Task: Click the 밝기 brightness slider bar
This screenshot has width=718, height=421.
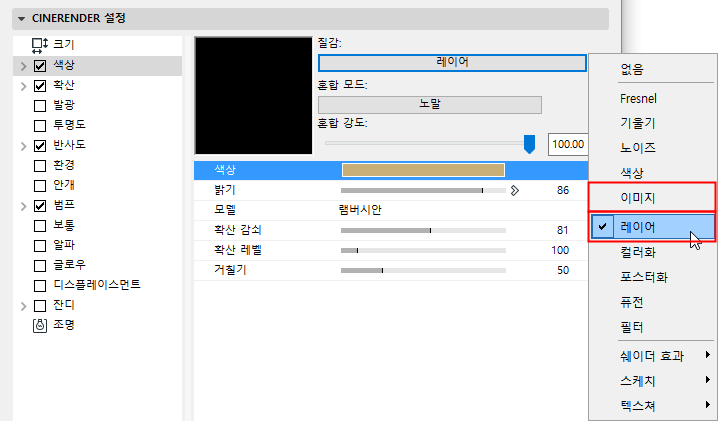Action: (423, 190)
